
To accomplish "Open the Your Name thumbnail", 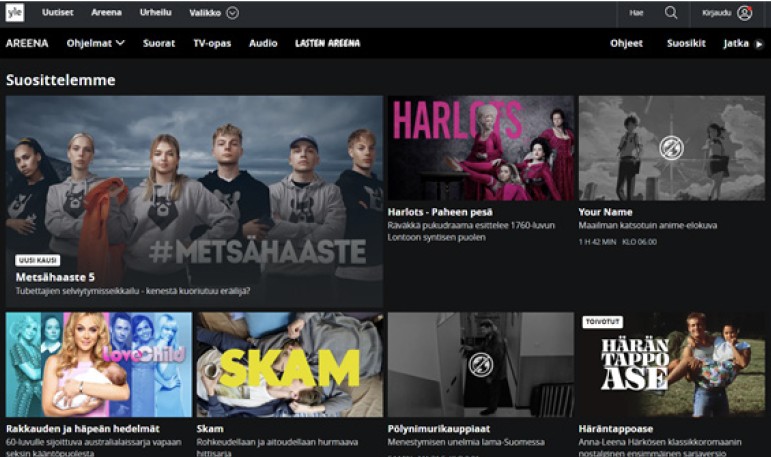I will [672, 148].
